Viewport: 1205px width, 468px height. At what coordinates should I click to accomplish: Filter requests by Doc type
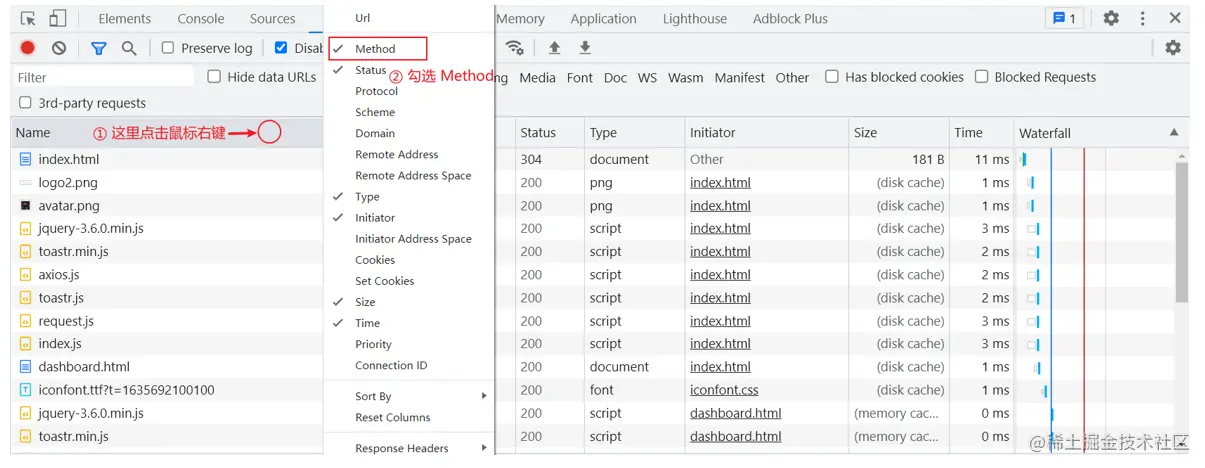(616, 77)
